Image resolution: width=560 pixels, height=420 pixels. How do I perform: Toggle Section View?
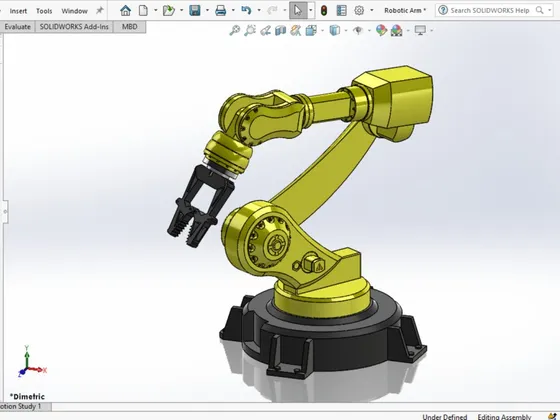(281, 31)
